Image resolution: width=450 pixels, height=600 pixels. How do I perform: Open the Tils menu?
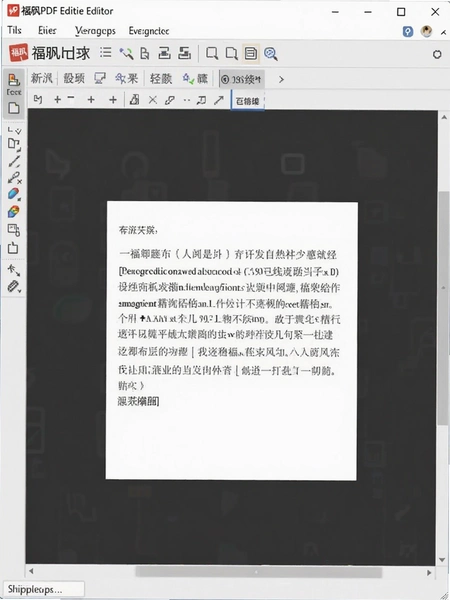[x=14, y=30]
